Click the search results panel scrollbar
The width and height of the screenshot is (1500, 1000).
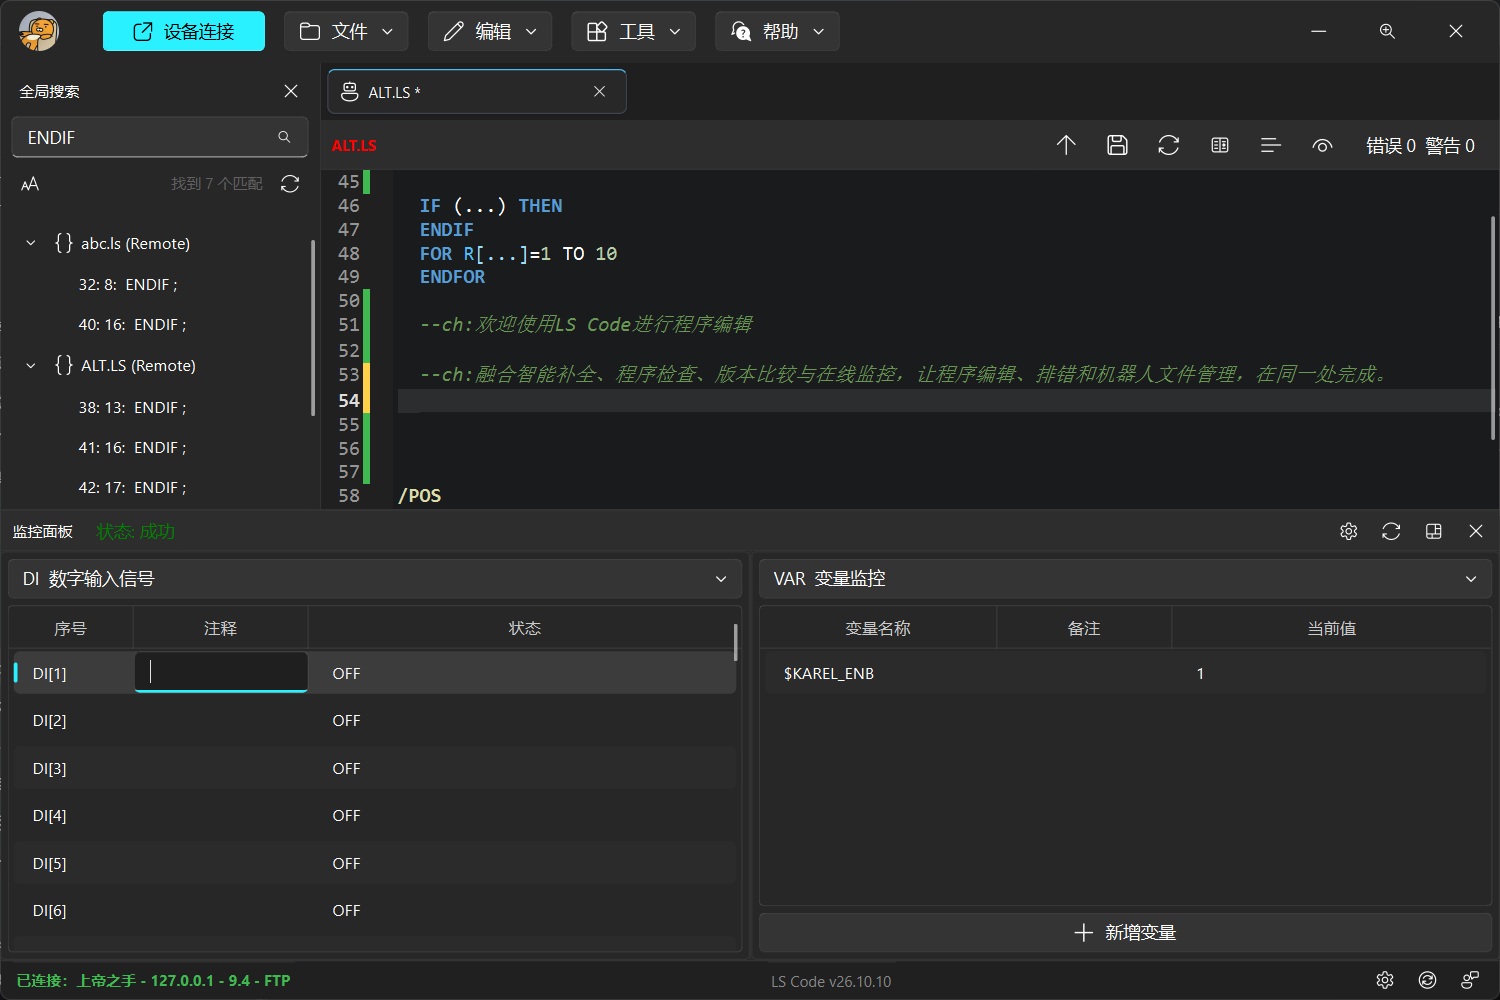pos(313,328)
